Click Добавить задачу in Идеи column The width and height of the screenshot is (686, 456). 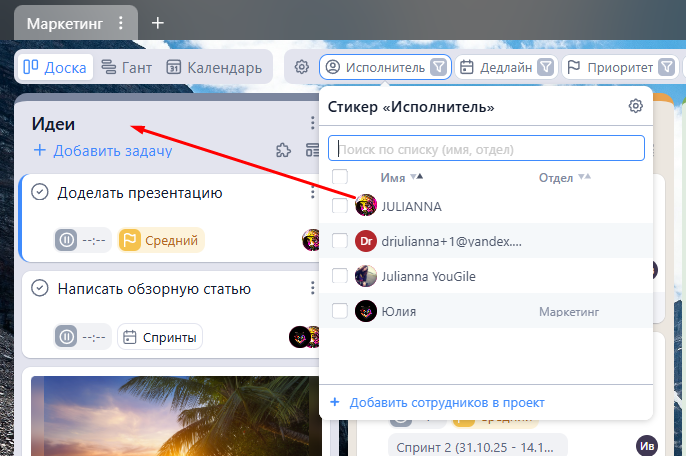click(x=103, y=151)
